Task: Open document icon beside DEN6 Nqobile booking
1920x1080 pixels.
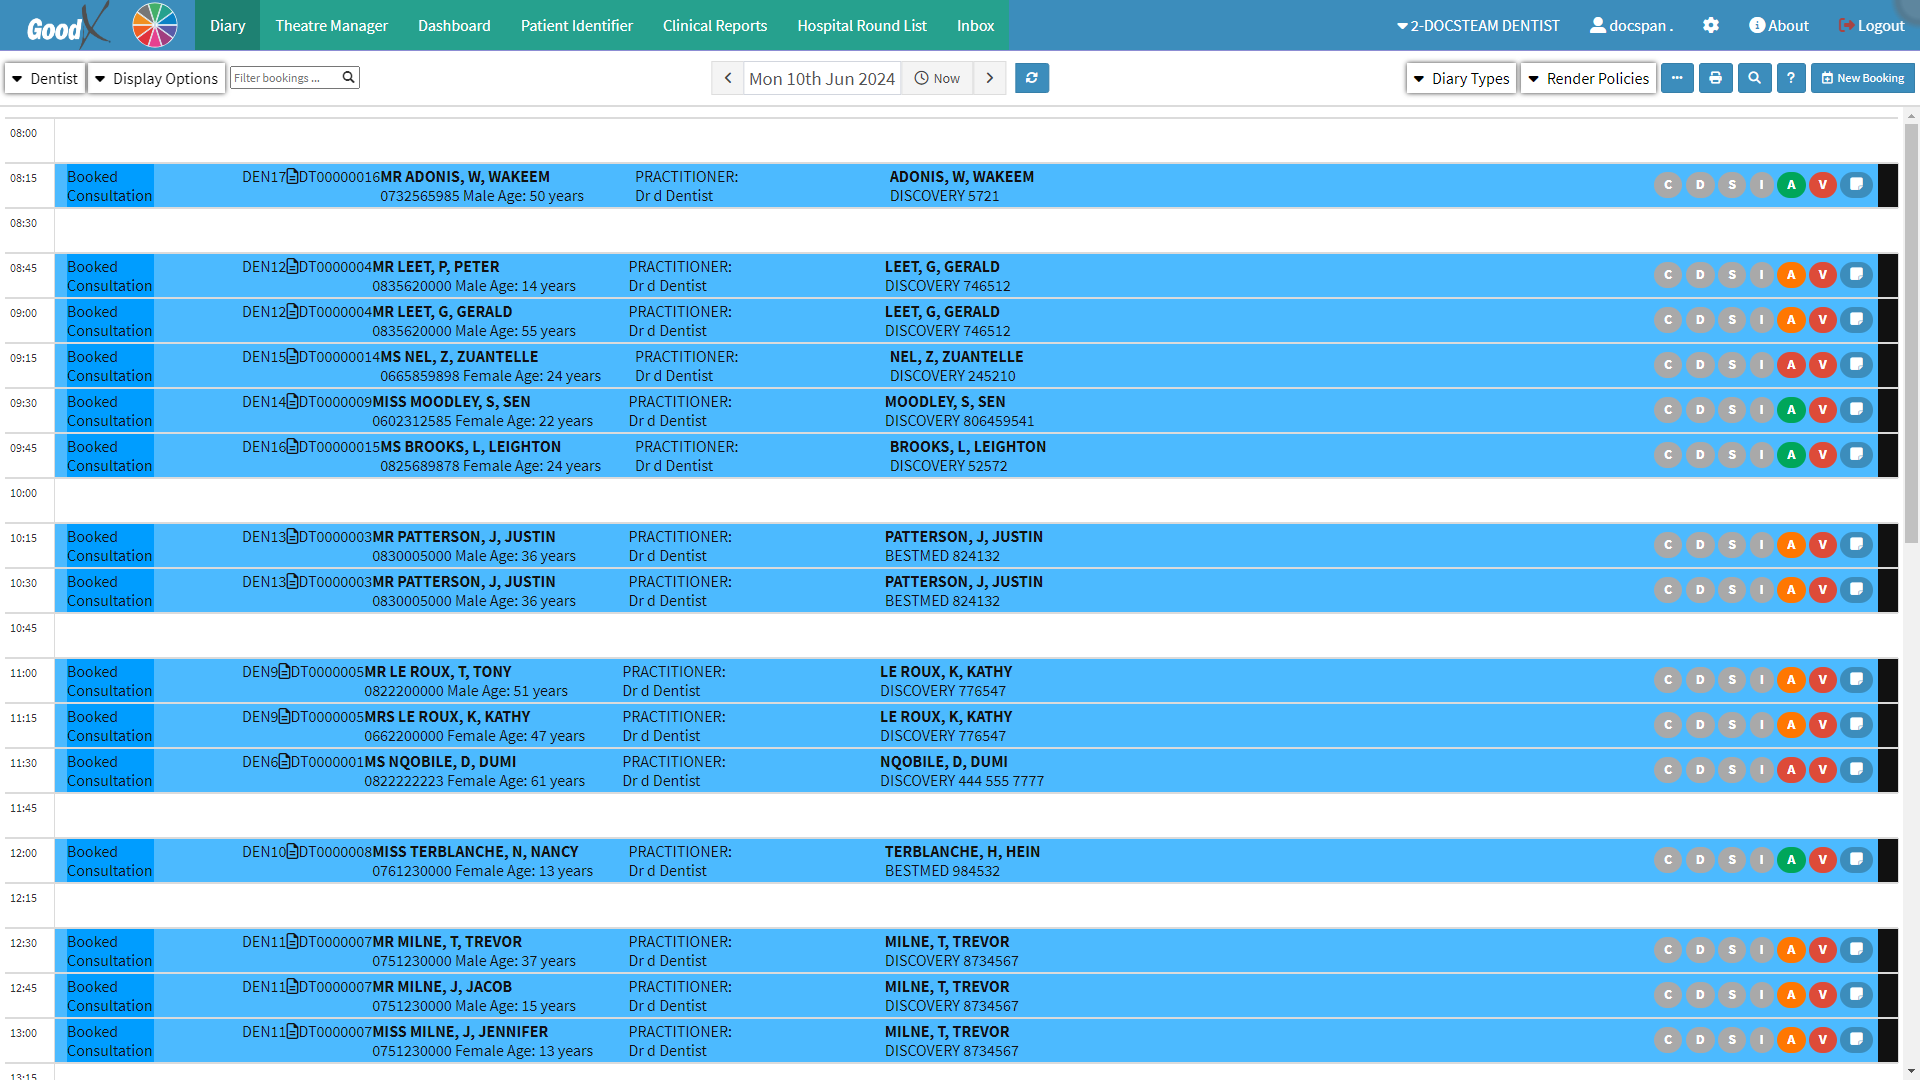Action: pos(284,762)
